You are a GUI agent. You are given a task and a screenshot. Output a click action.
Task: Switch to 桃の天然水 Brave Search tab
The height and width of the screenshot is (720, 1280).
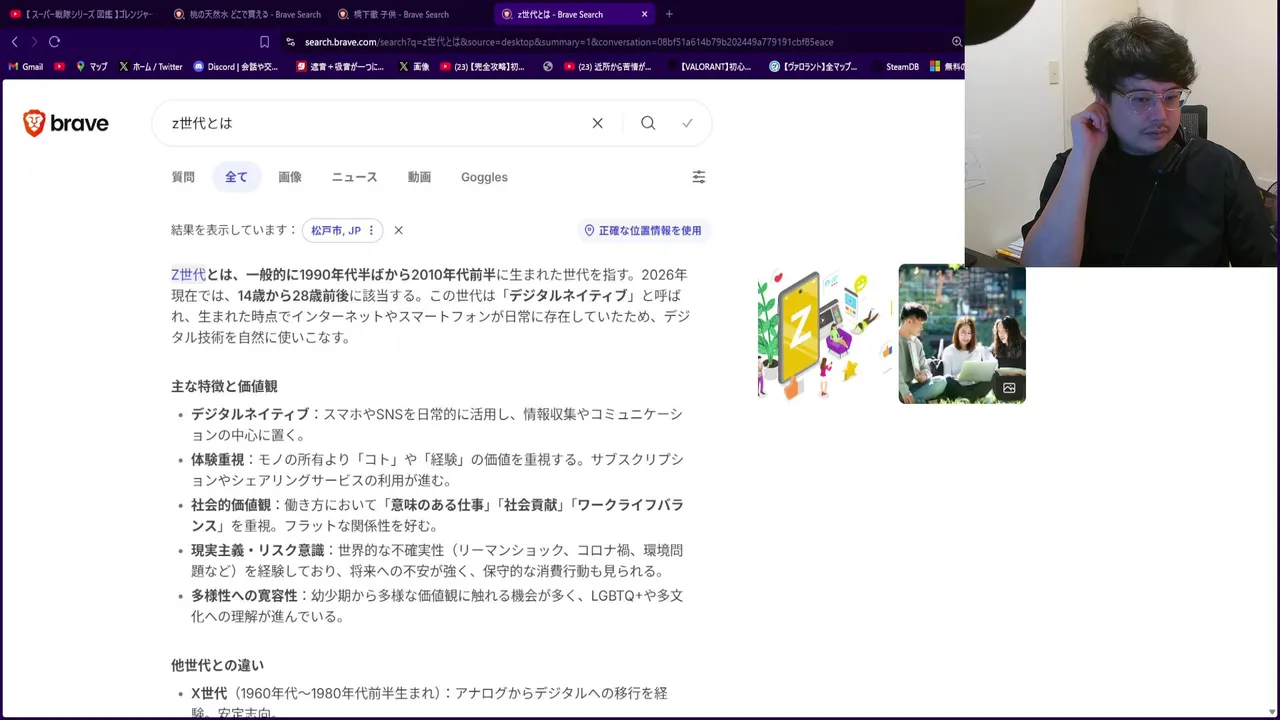(246, 14)
